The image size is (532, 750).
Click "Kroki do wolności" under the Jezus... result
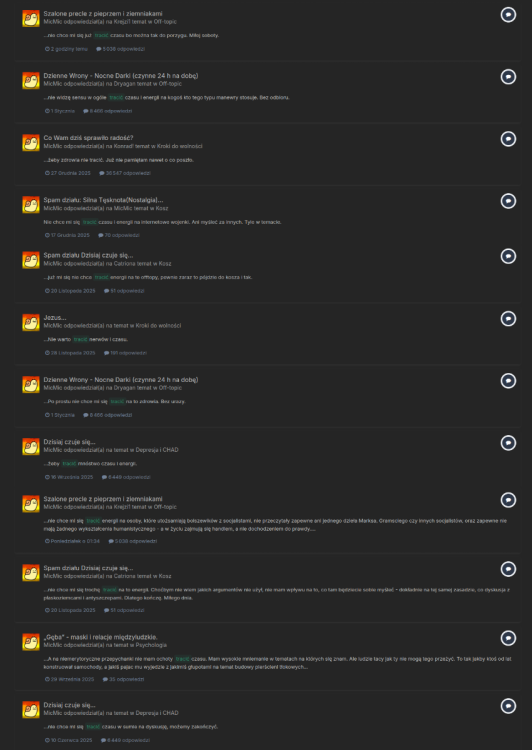pos(158,326)
